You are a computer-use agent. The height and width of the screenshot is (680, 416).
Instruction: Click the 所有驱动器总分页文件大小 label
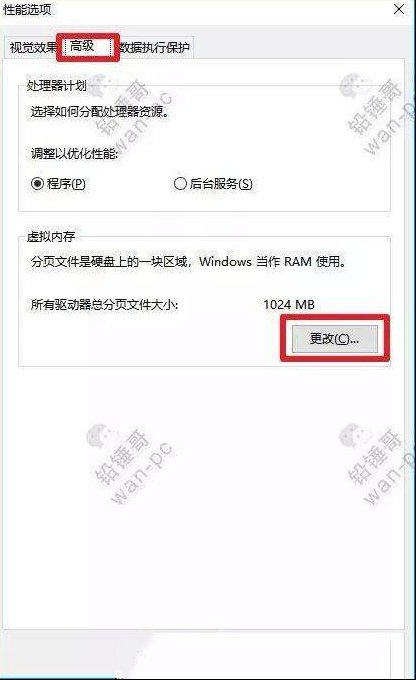104,304
